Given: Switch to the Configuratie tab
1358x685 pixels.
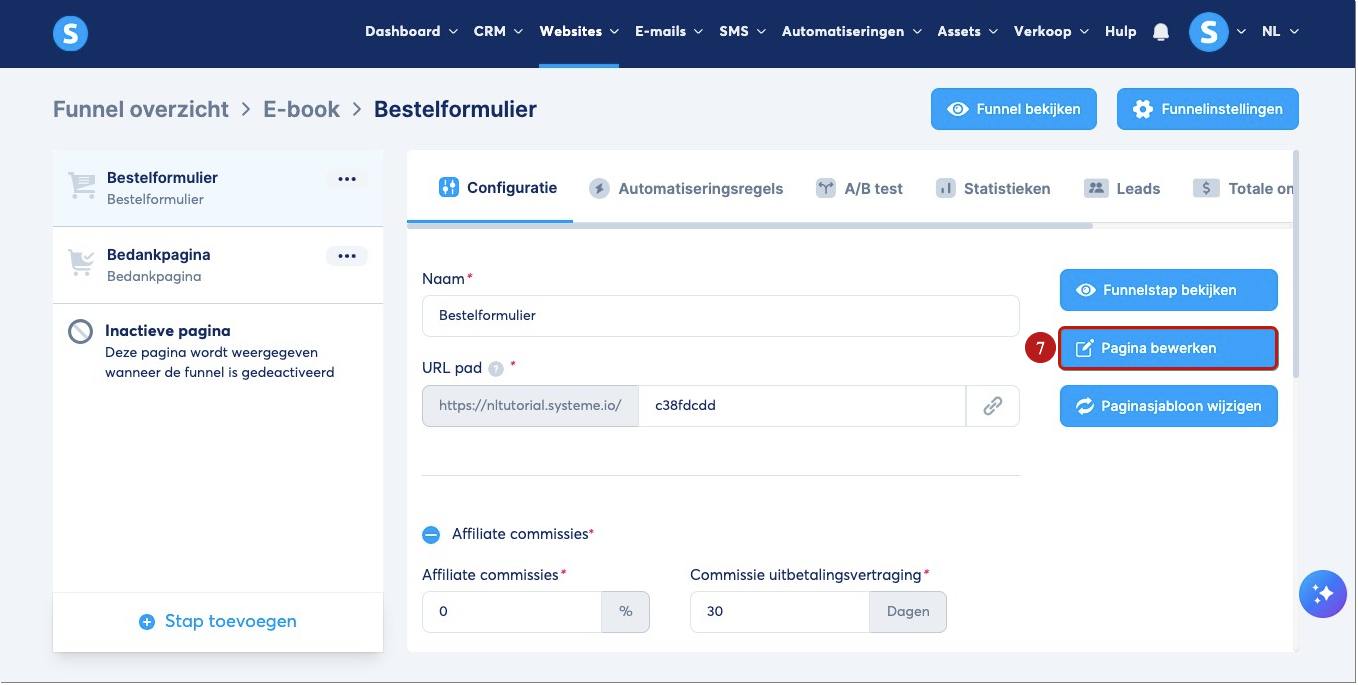Looking at the screenshot, I should click(x=498, y=187).
